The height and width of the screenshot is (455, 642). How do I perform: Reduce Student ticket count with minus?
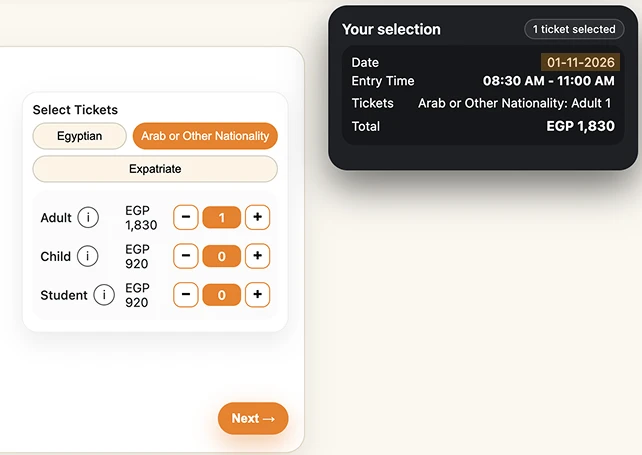pyautogui.click(x=186, y=294)
